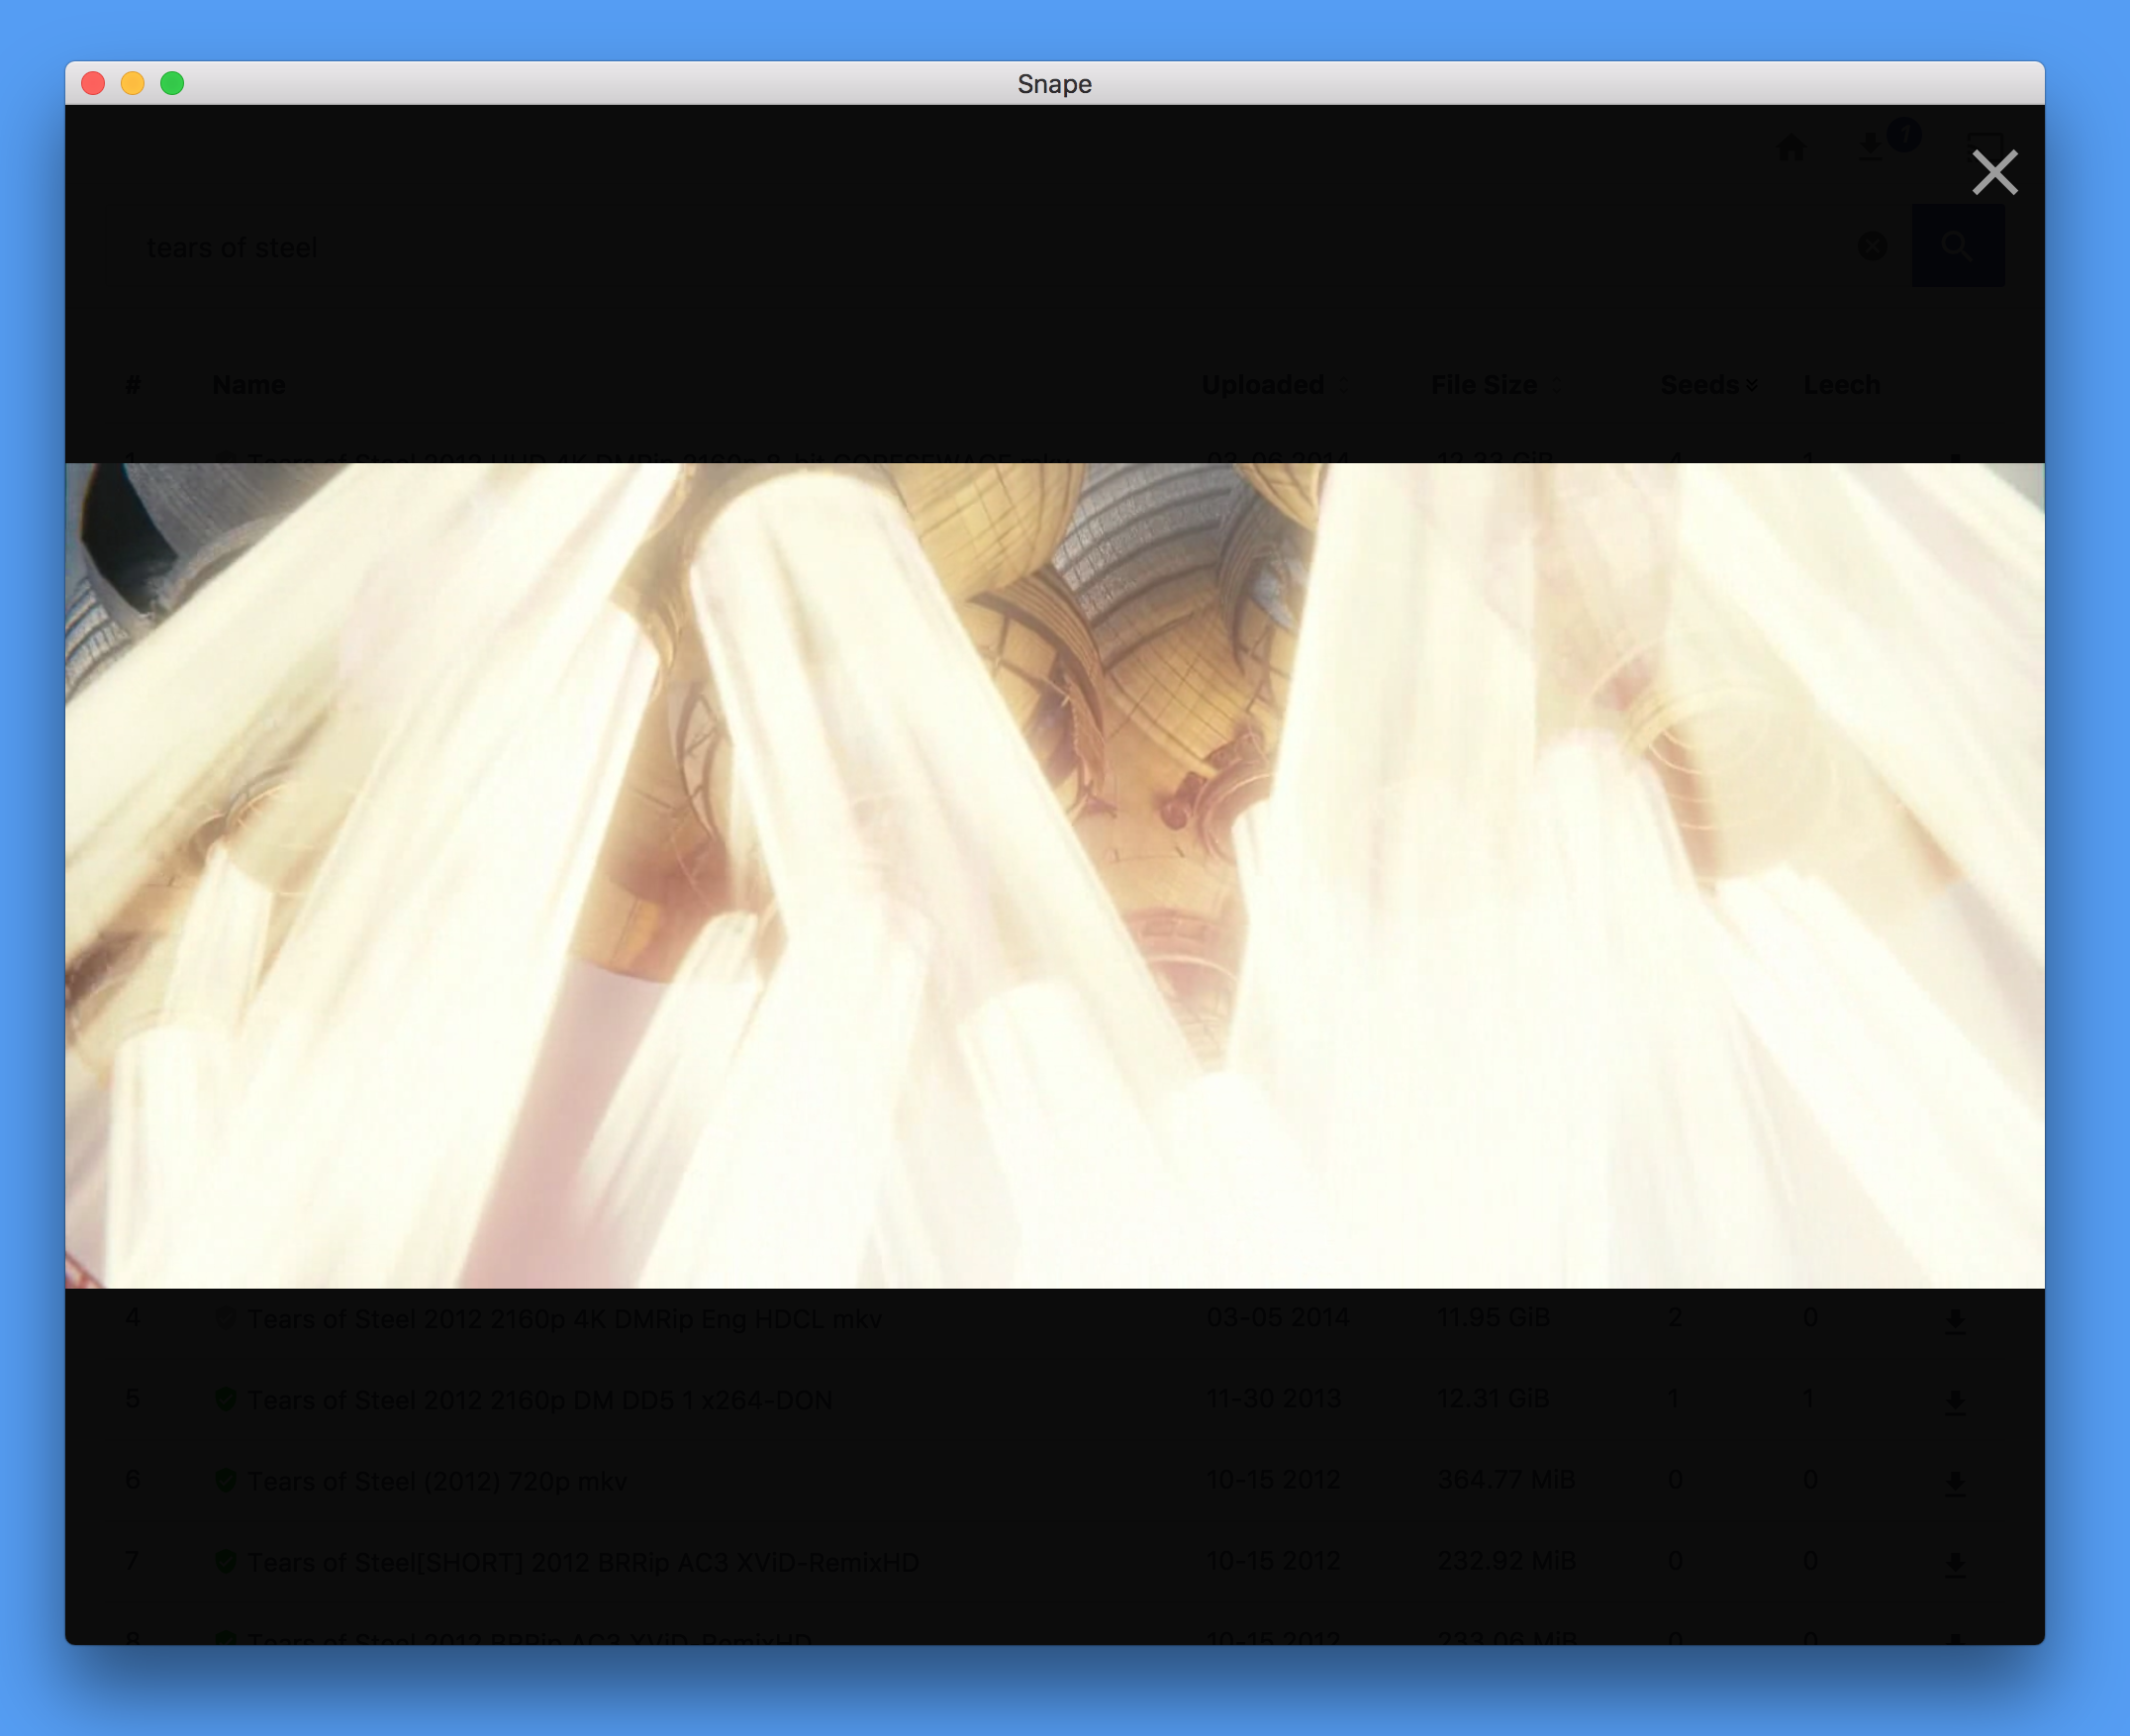Sort results by Uploaded column
Viewport: 2130px width, 1736px height.
click(x=1263, y=385)
